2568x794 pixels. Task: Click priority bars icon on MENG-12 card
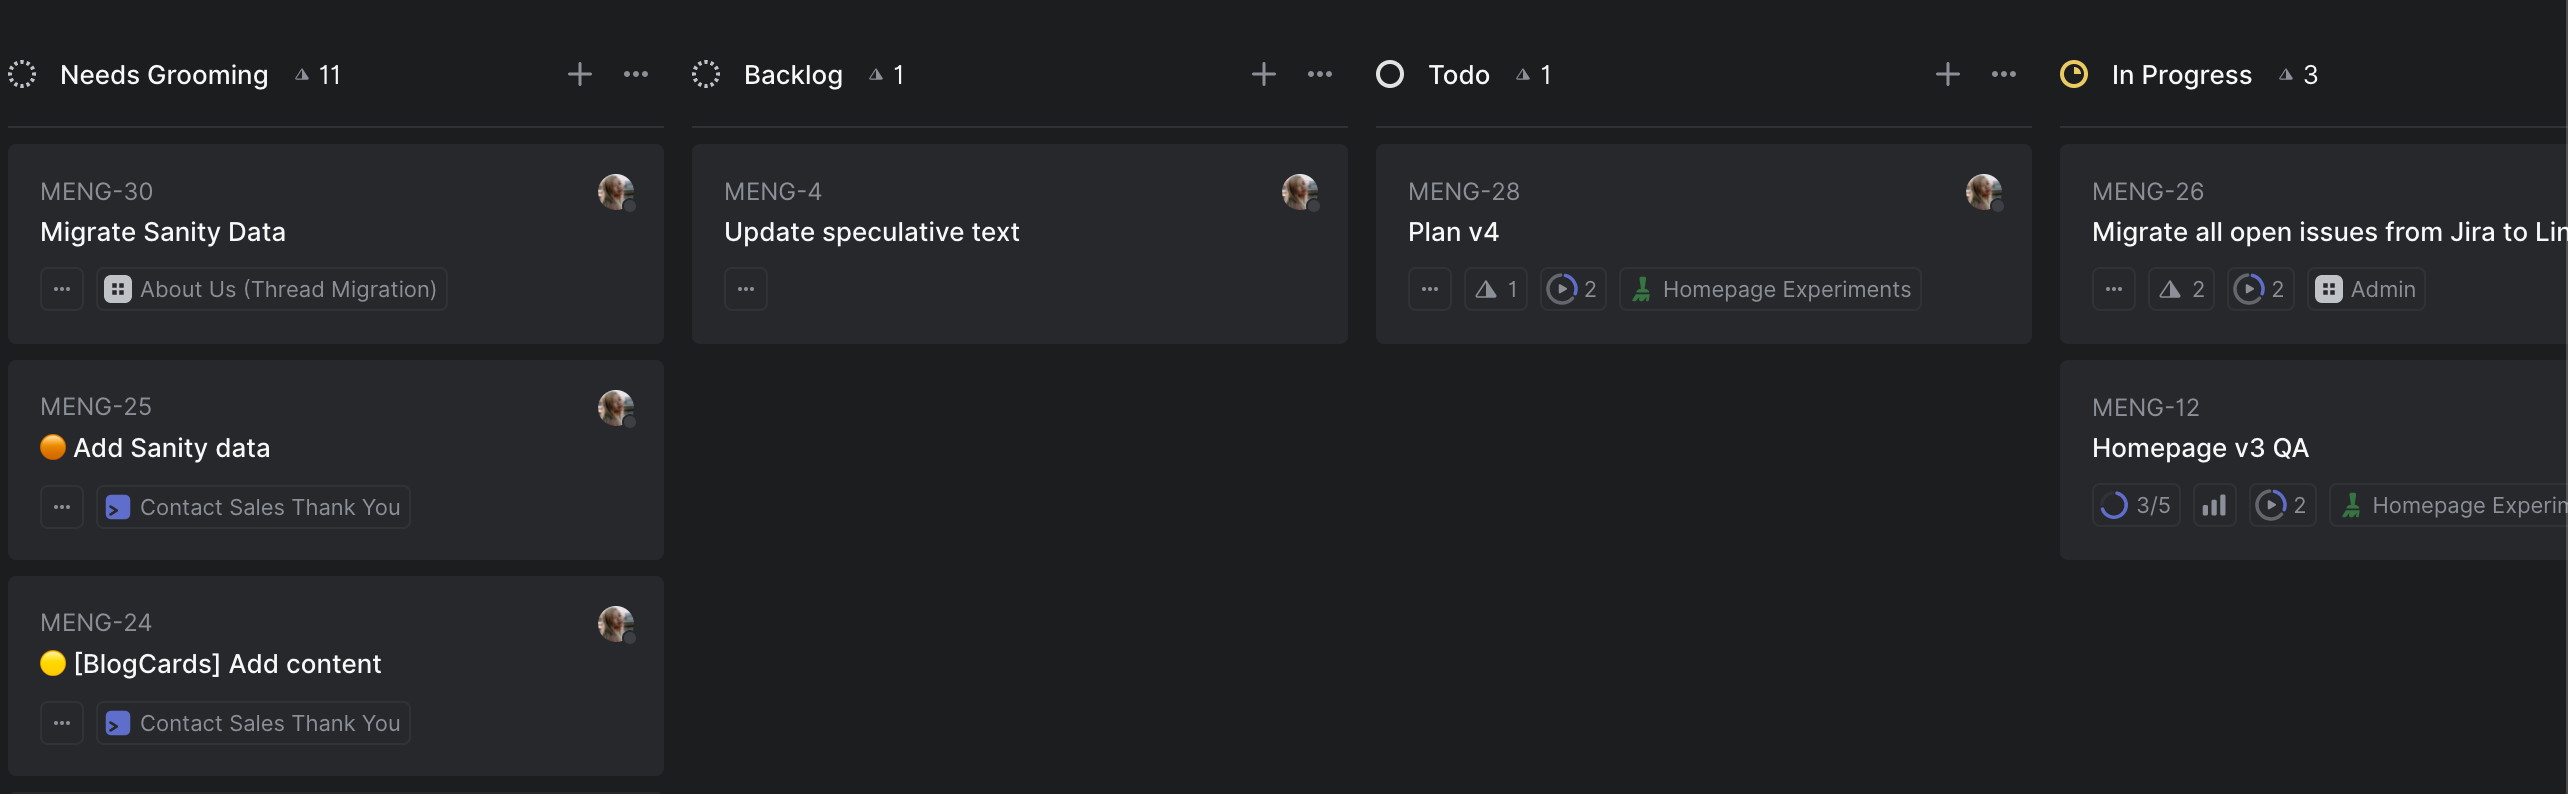click(2214, 506)
